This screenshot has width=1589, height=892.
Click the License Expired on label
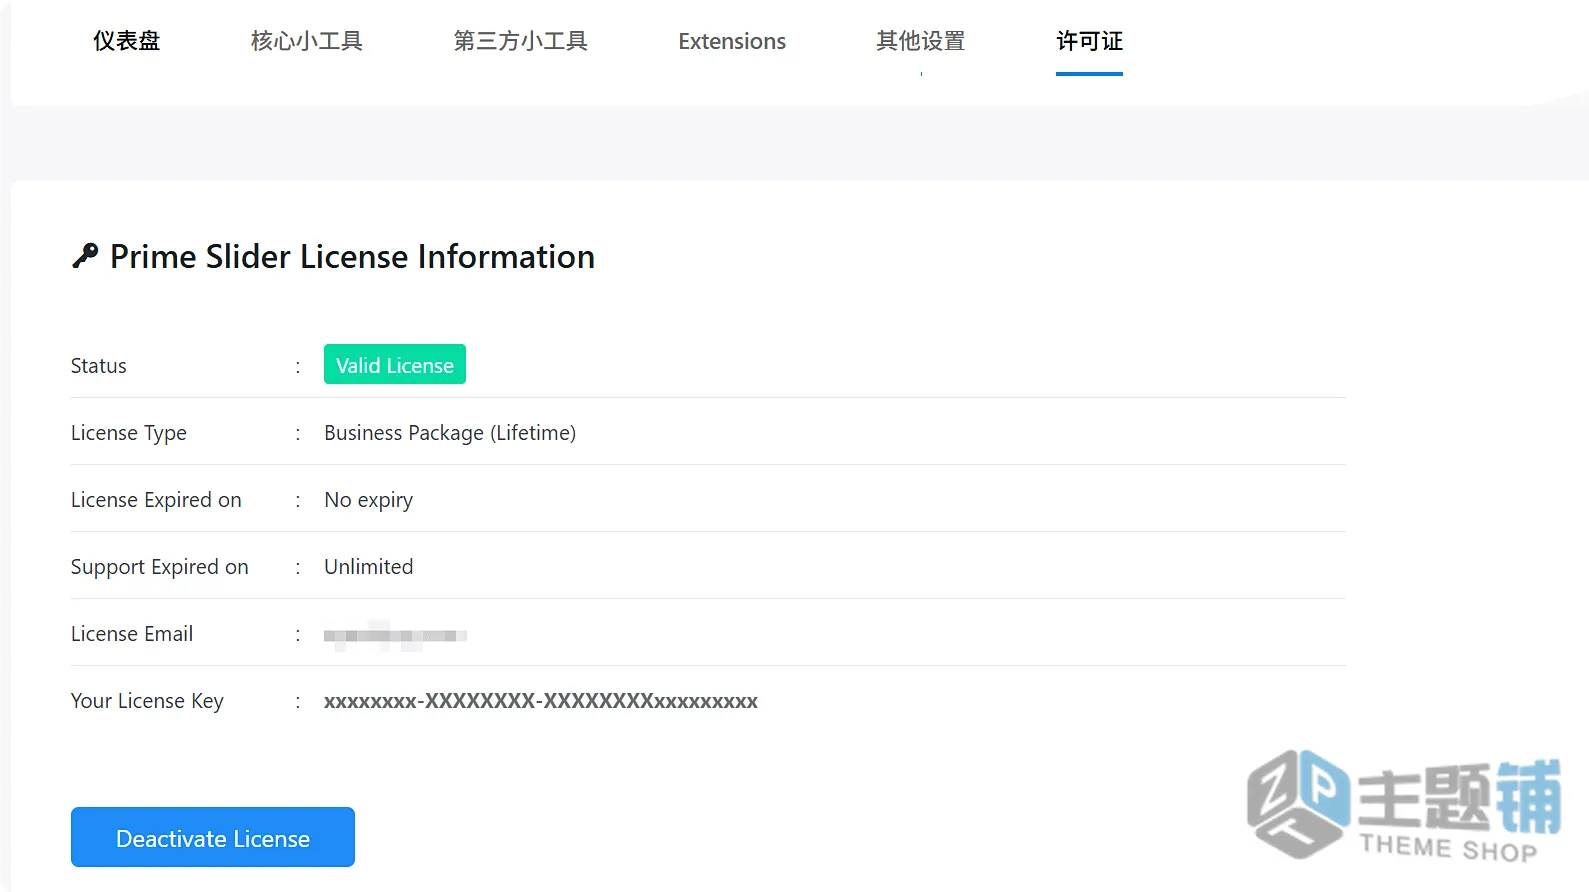click(x=156, y=500)
